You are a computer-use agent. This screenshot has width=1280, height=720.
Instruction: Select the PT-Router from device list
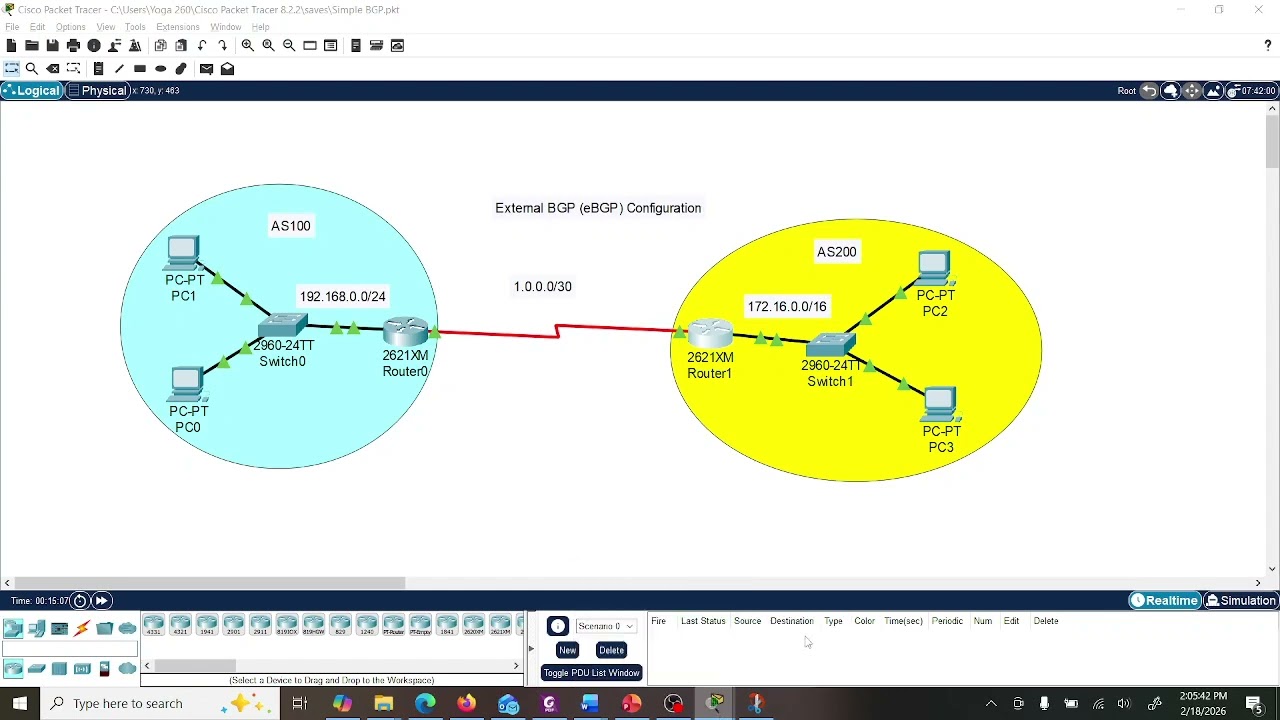[394, 626]
